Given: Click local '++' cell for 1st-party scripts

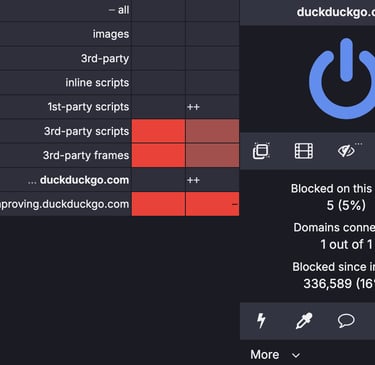Looking at the screenshot, I should [x=212, y=107].
